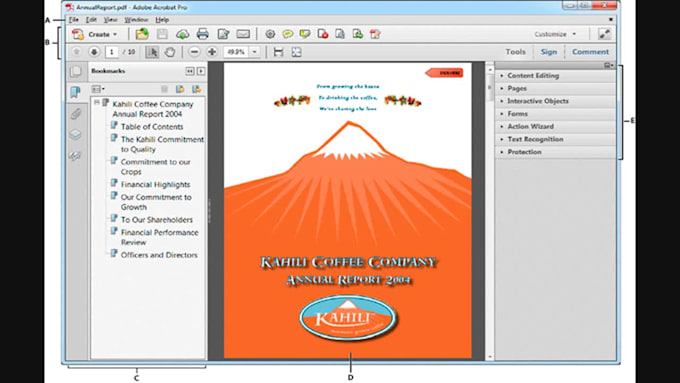
Task: Open the bookmarks options menu dropdown
Action: (x=98, y=89)
